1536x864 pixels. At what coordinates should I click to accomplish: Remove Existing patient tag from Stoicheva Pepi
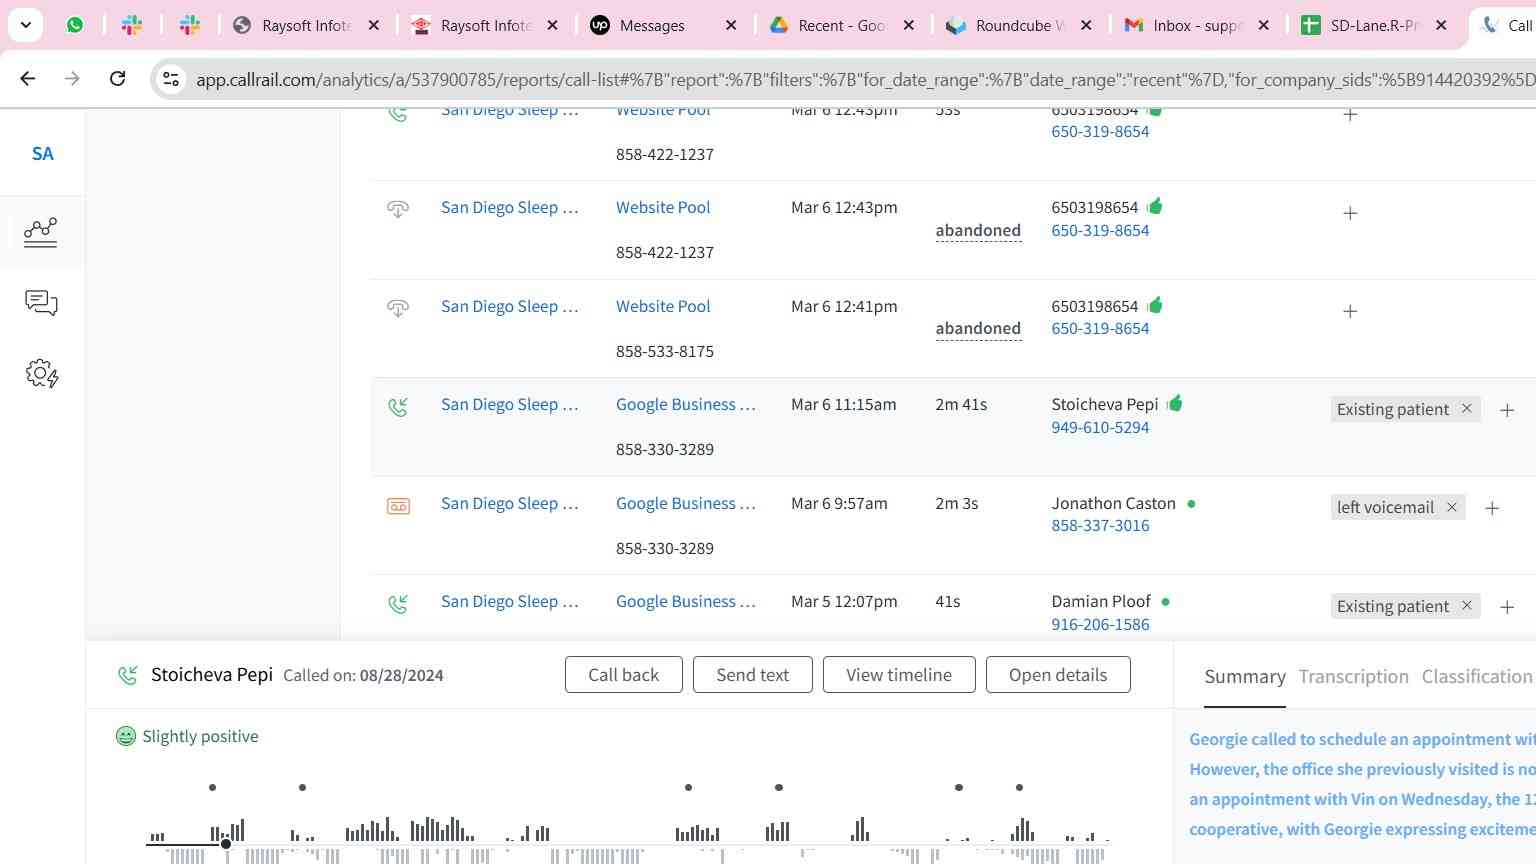[x=1467, y=409]
